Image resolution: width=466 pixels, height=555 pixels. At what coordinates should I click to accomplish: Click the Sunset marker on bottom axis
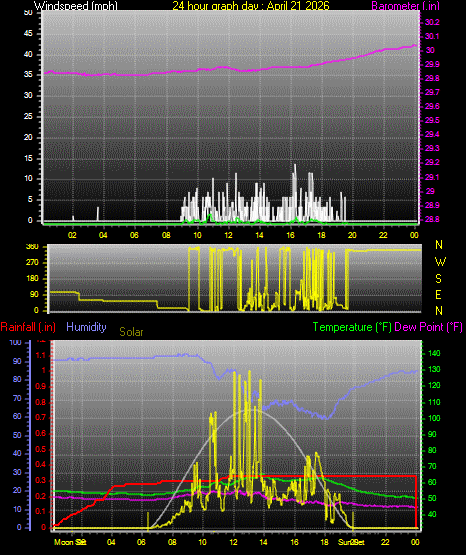tap(351, 542)
